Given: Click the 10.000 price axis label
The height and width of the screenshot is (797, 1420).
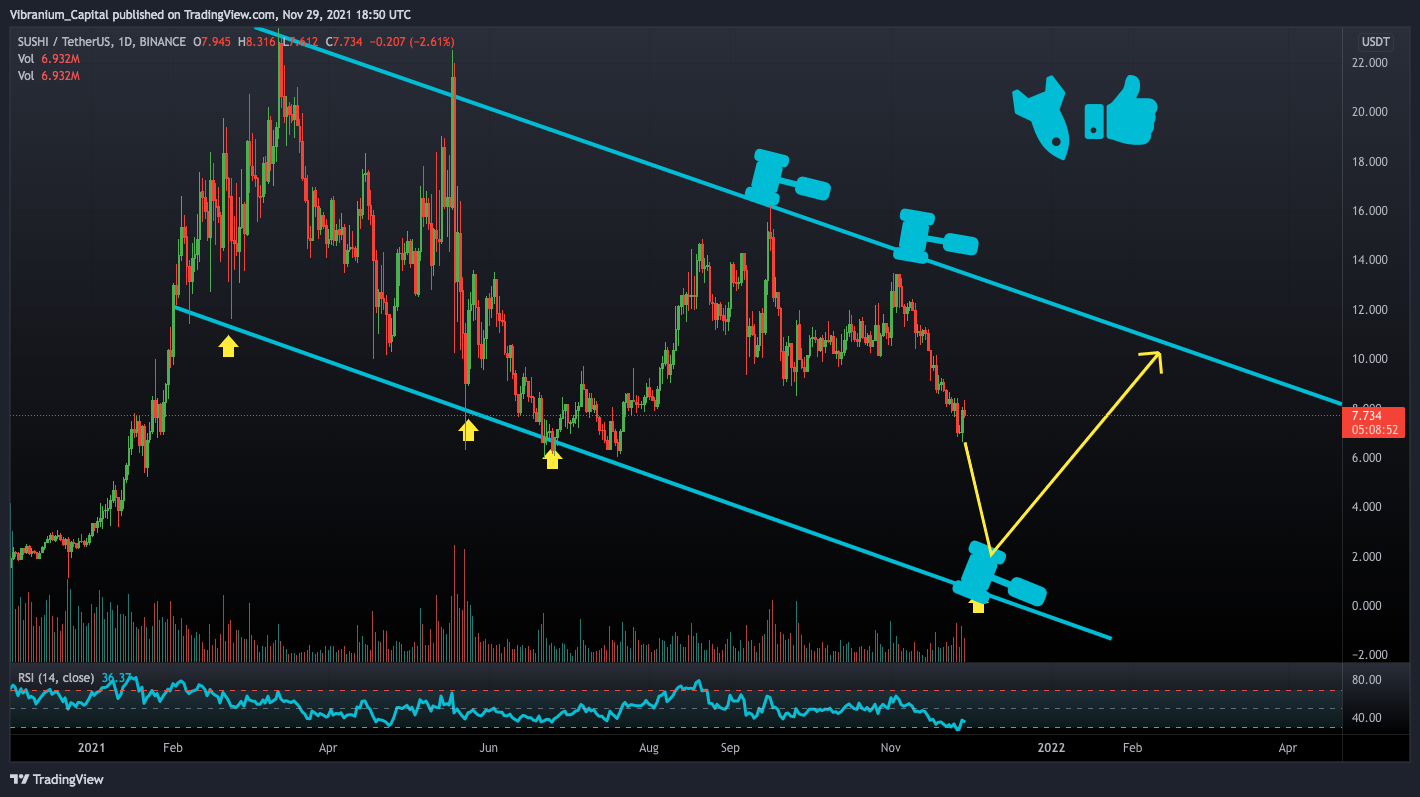Looking at the screenshot, I should click(1369, 359).
